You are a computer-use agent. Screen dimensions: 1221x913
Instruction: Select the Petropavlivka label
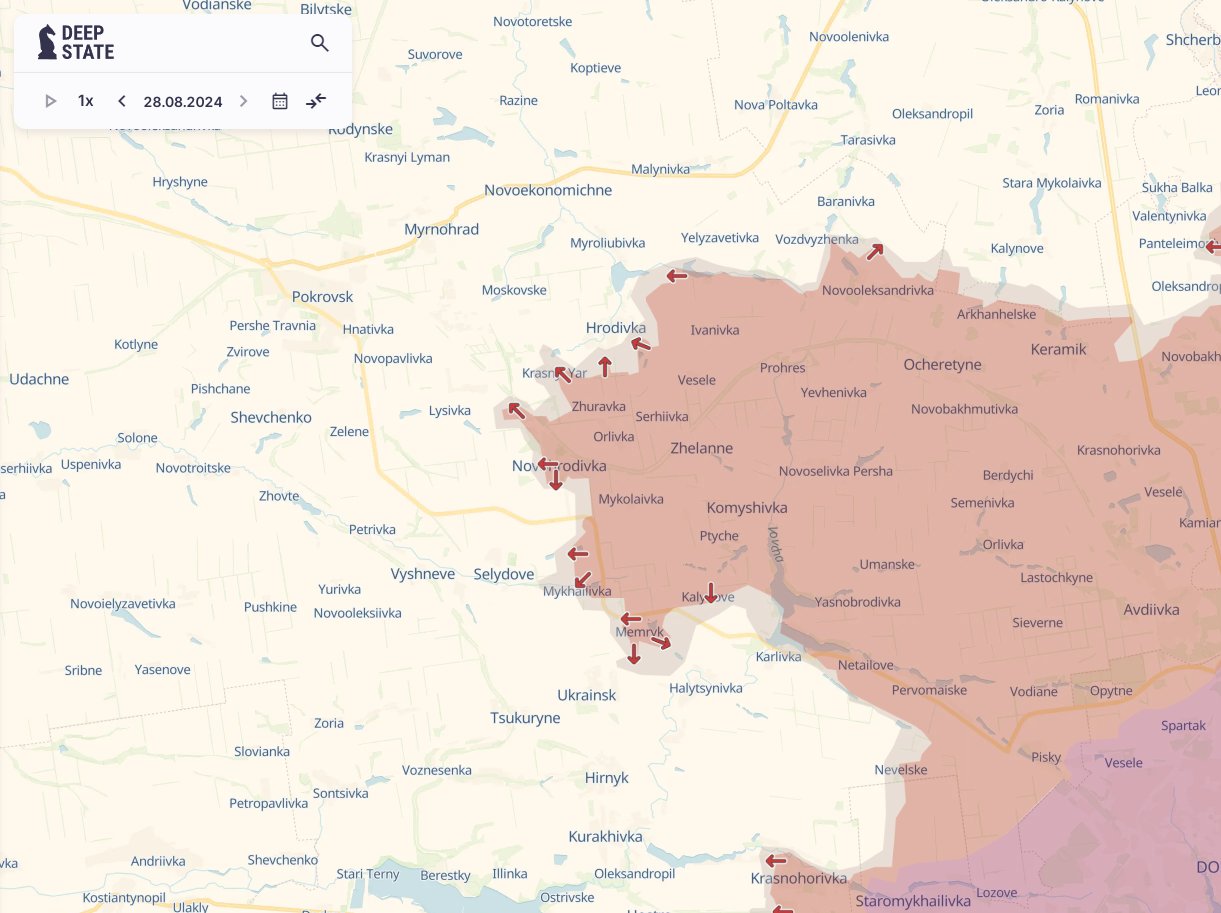[269, 803]
